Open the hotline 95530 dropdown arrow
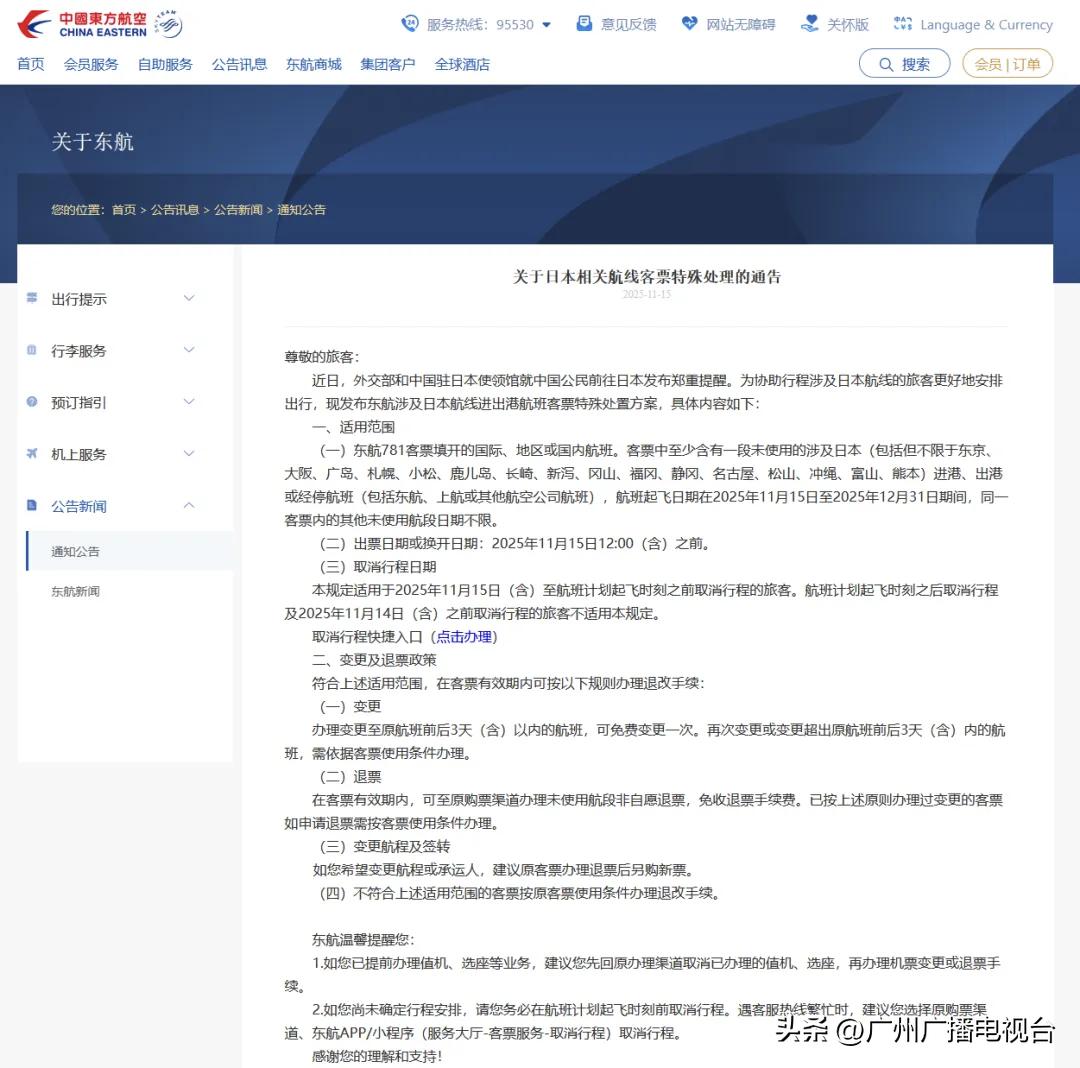1080x1068 pixels. point(547,25)
